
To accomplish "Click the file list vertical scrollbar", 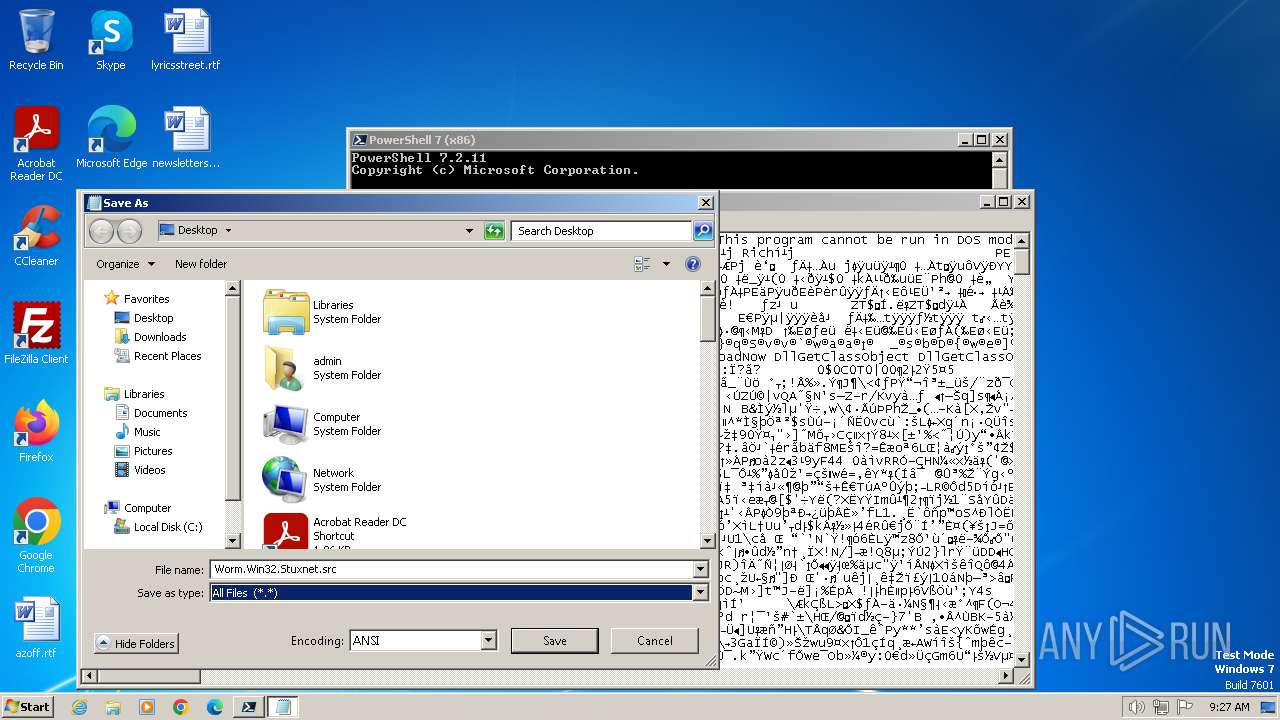I will point(707,414).
